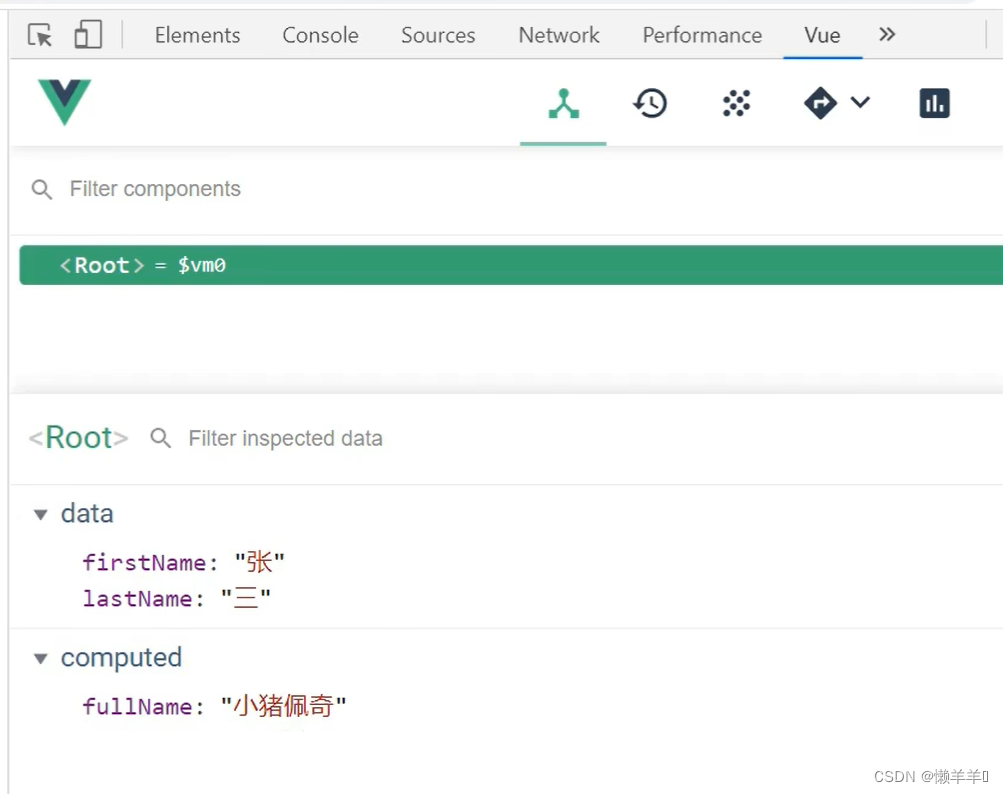Click the firstName value "张"
Image resolution: width=1003 pixels, height=794 pixels.
coord(259,562)
